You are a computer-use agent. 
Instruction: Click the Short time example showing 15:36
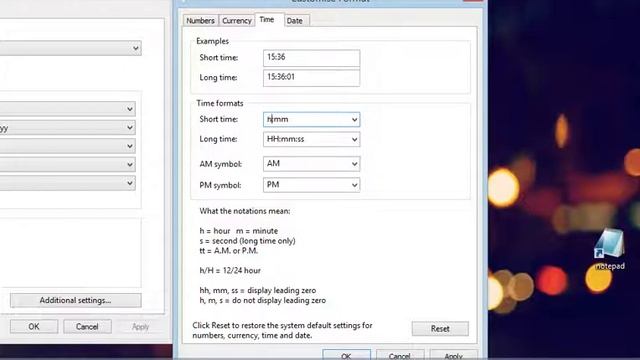click(311, 58)
